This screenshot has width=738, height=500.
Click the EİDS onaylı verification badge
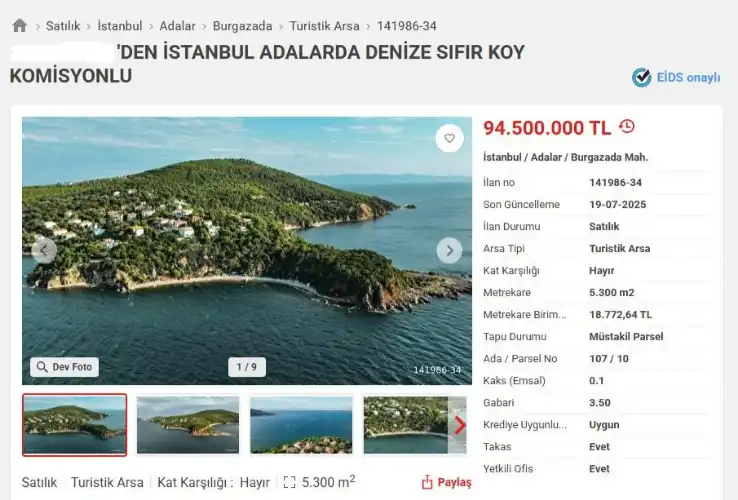[x=676, y=78]
